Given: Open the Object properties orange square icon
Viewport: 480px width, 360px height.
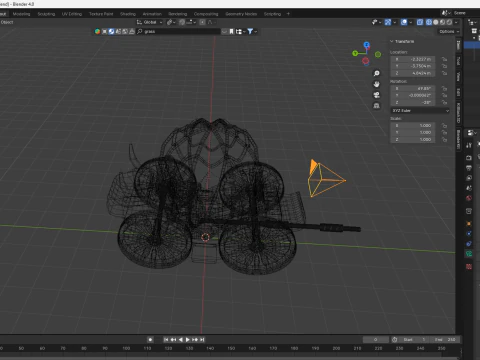Looking at the screenshot, I should tap(469, 223).
